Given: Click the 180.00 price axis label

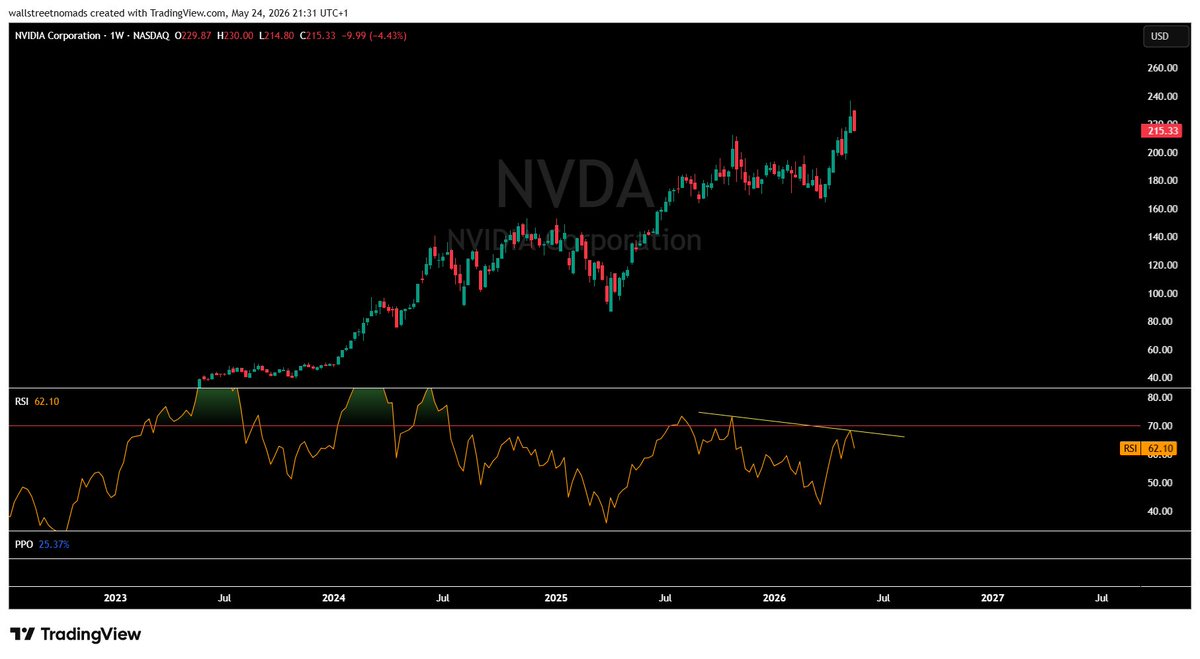Looking at the screenshot, I should pyautogui.click(x=1162, y=181).
